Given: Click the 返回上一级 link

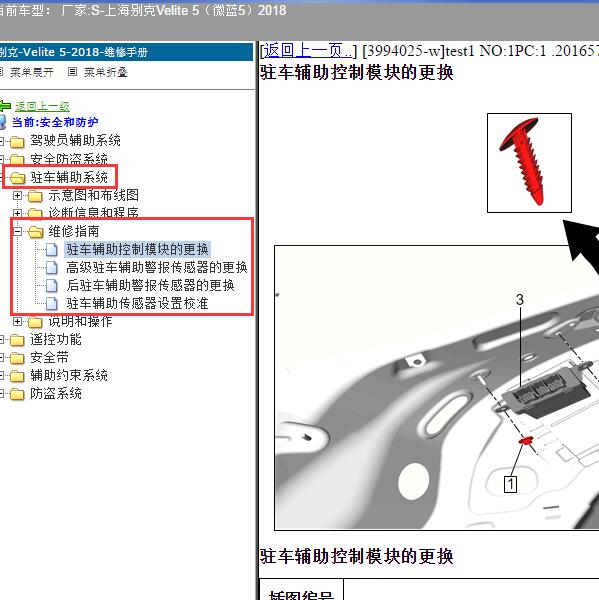Looking at the screenshot, I should [x=42, y=106].
